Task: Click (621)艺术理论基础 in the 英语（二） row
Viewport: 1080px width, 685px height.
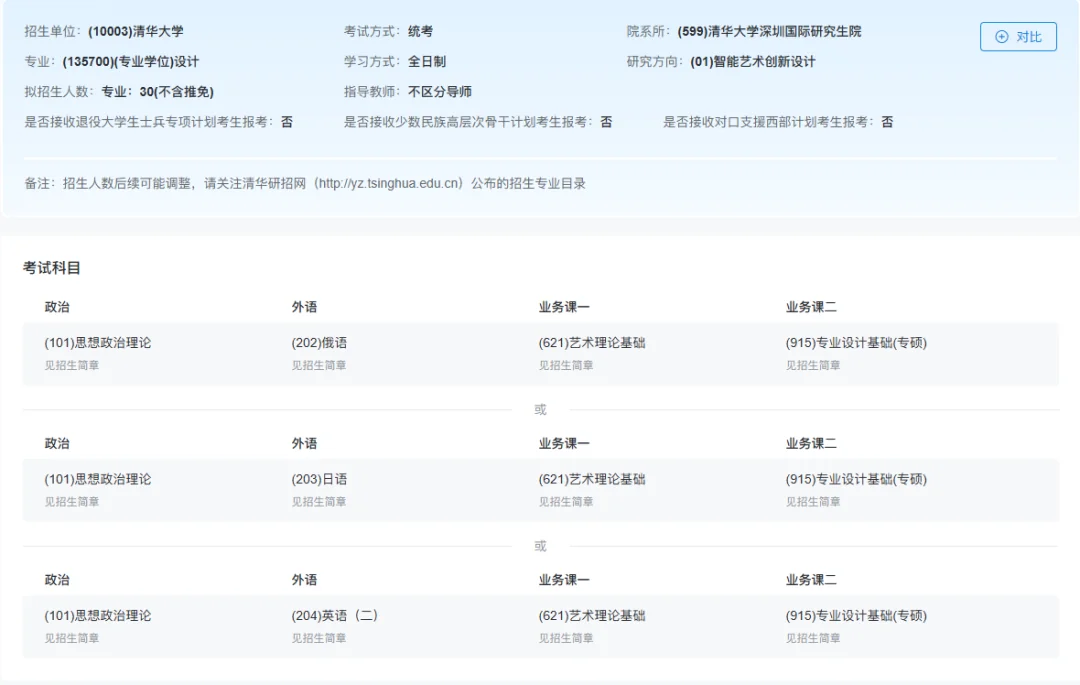Action: pos(592,615)
